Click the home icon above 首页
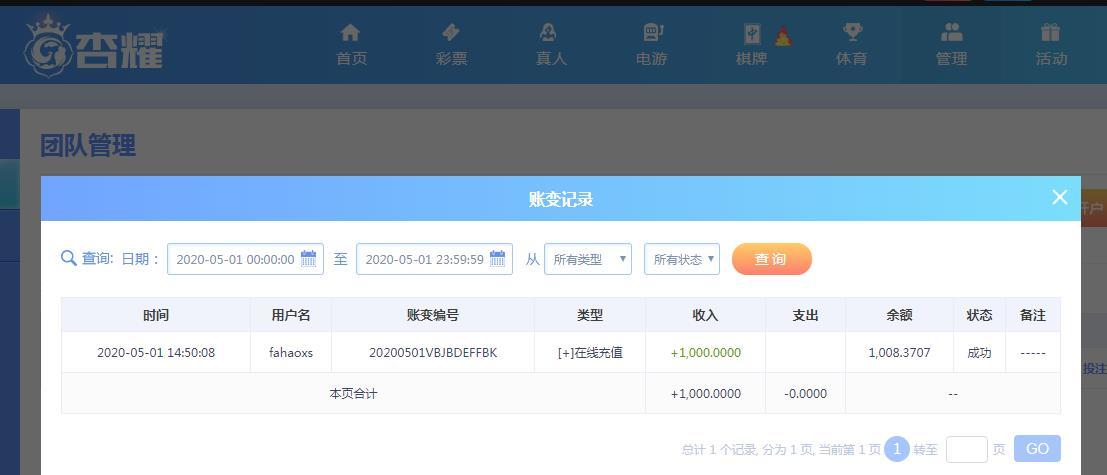 350,32
